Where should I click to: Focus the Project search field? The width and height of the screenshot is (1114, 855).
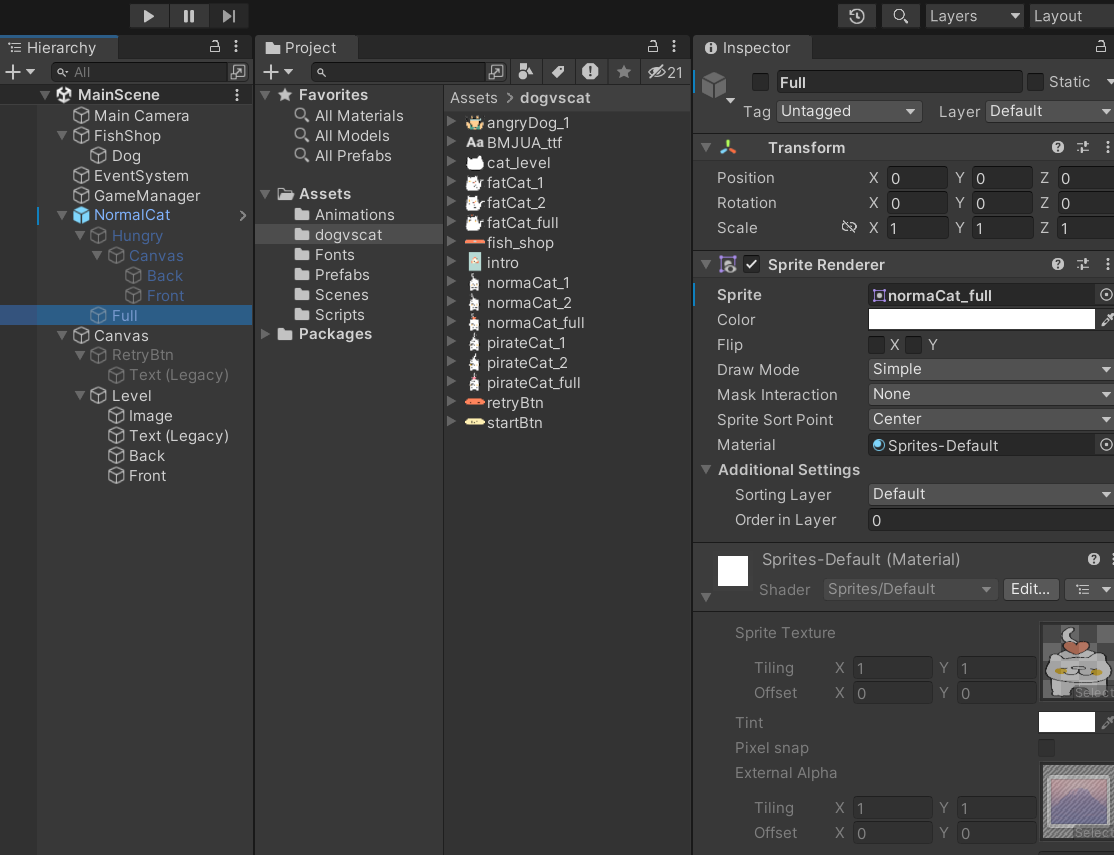tap(398, 72)
